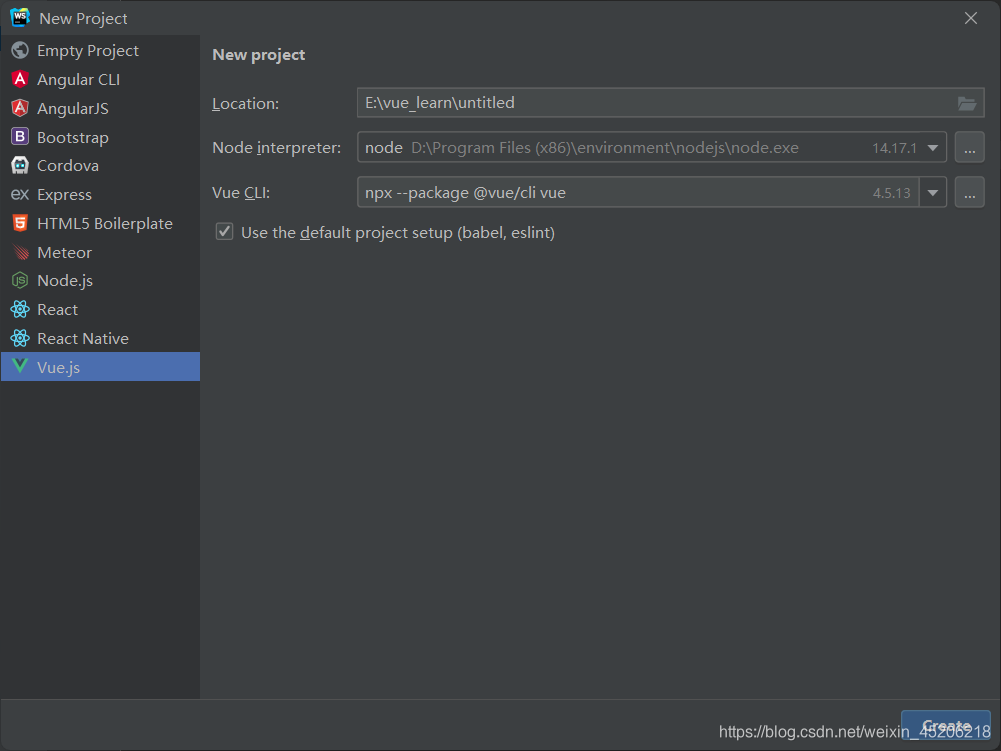
Task: Select Meteor project type
Action: (100, 252)
